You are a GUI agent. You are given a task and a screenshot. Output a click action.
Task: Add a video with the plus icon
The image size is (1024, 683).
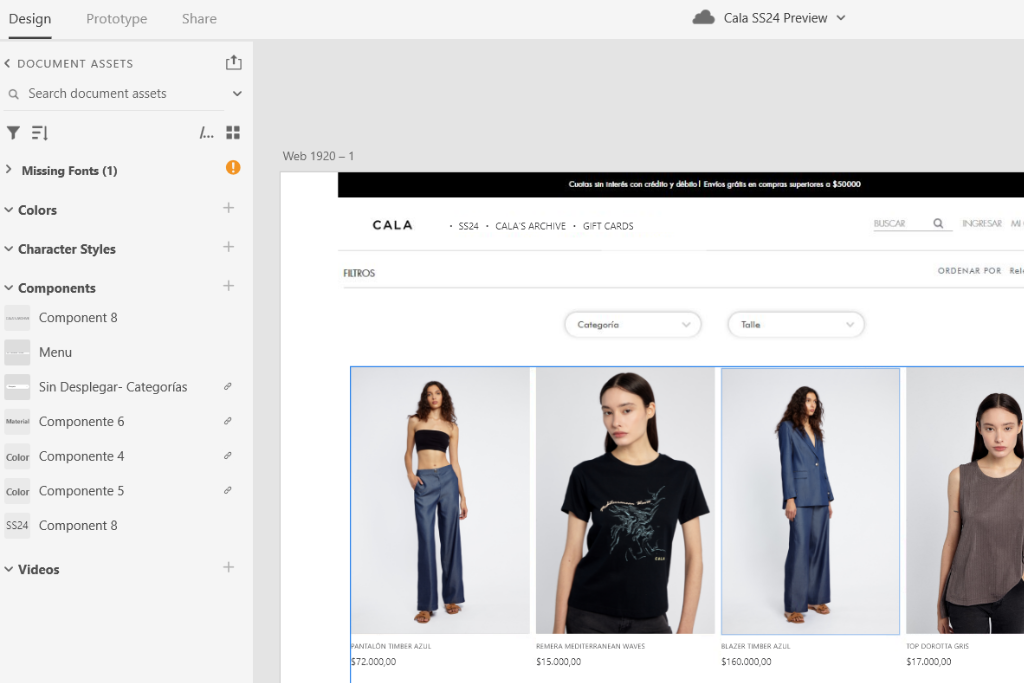pos(229,568)
